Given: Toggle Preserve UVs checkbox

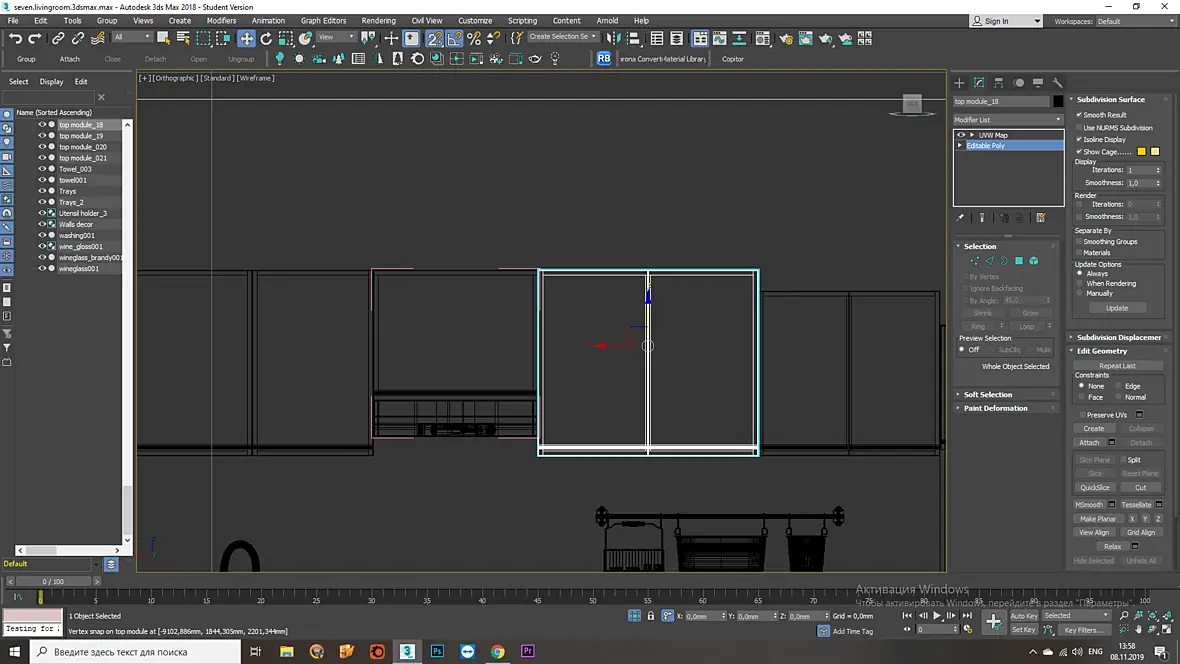Looking at the screenshot, I should (x=1082, y=415).
